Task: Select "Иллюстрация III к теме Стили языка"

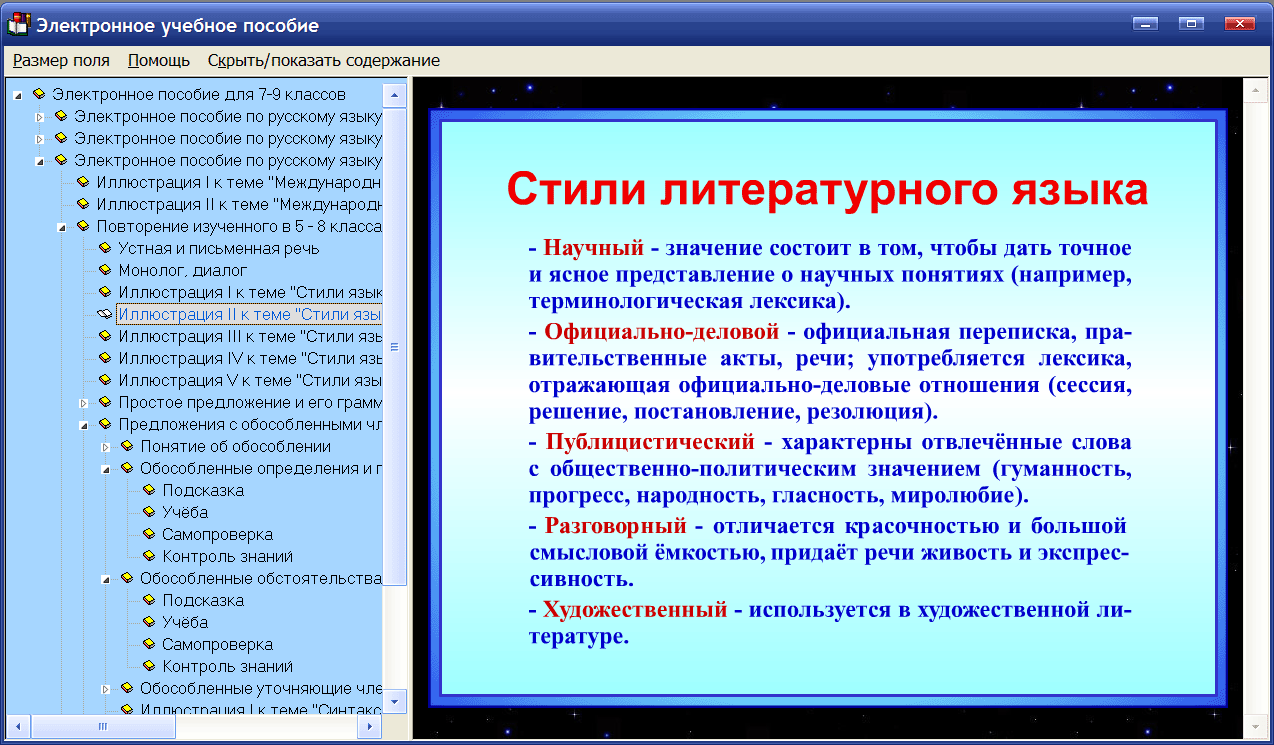Action: coord(230,336)
